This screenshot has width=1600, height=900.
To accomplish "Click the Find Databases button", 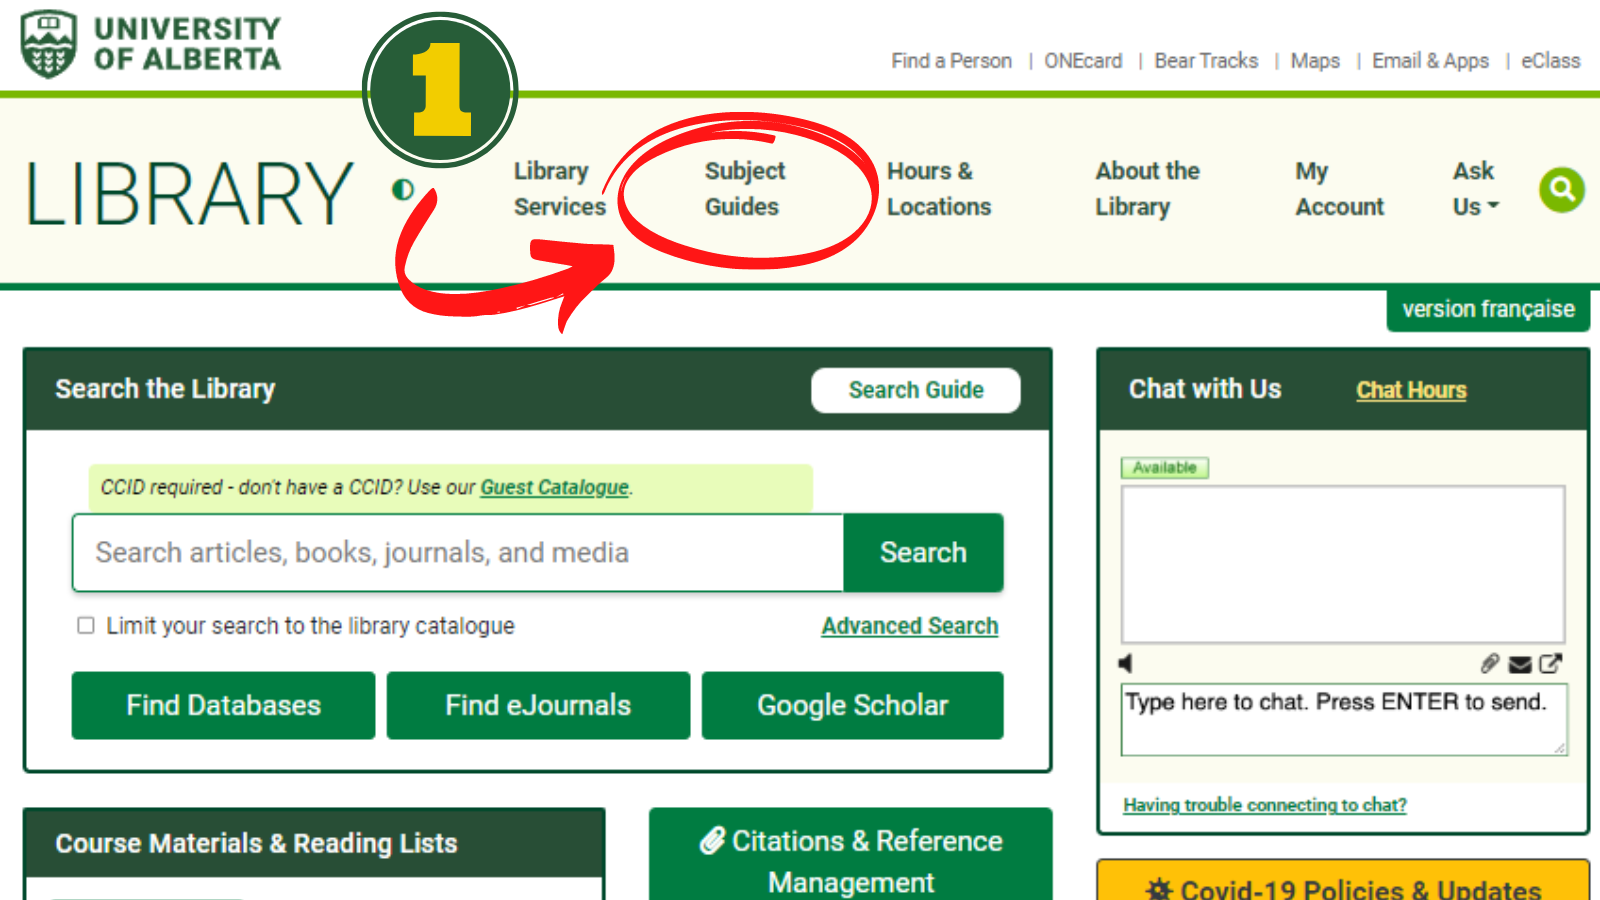I will [223, 705].
